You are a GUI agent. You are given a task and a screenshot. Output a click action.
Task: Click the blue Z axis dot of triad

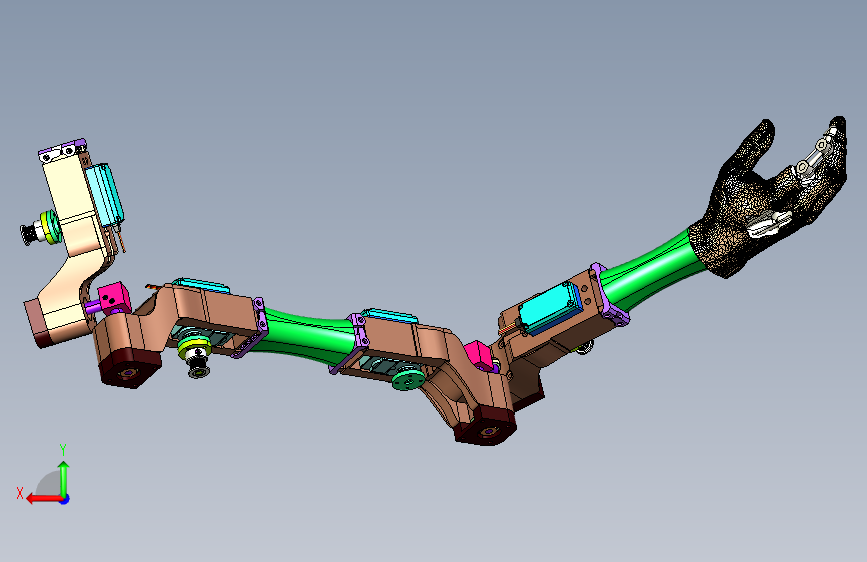(65, 499)
